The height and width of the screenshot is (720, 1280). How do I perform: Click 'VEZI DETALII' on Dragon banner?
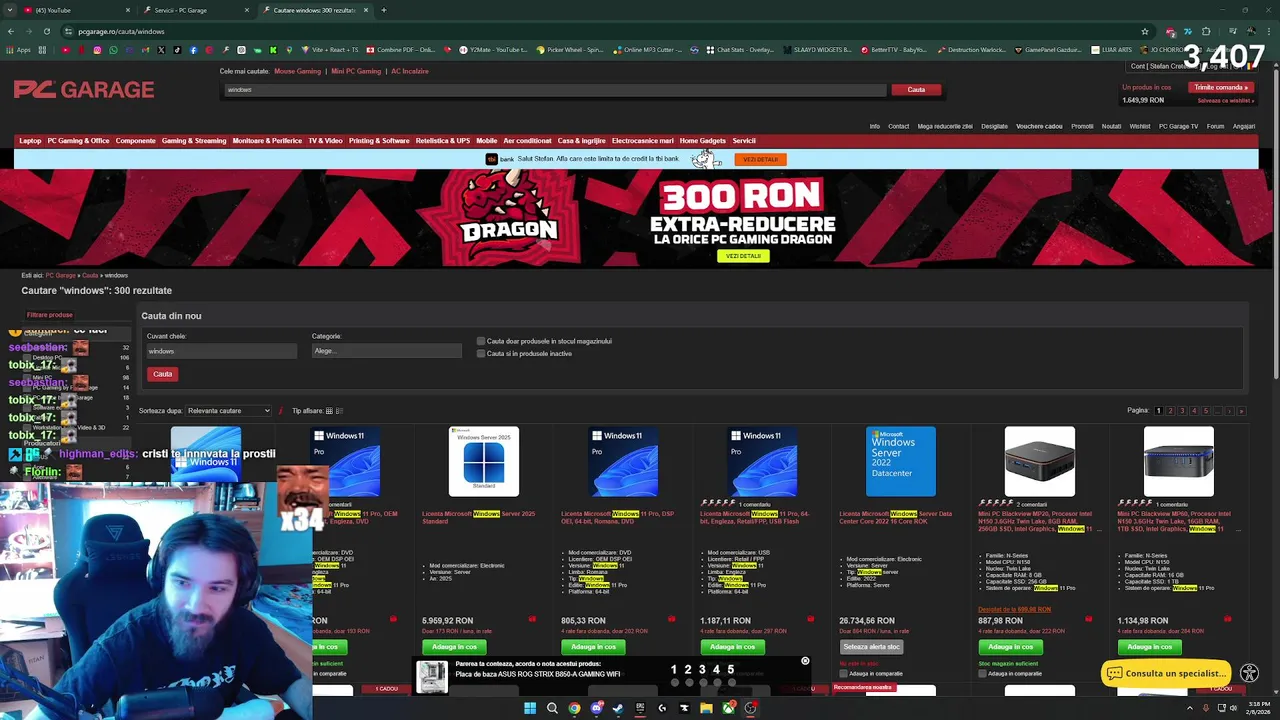click(x=743, y=256)
